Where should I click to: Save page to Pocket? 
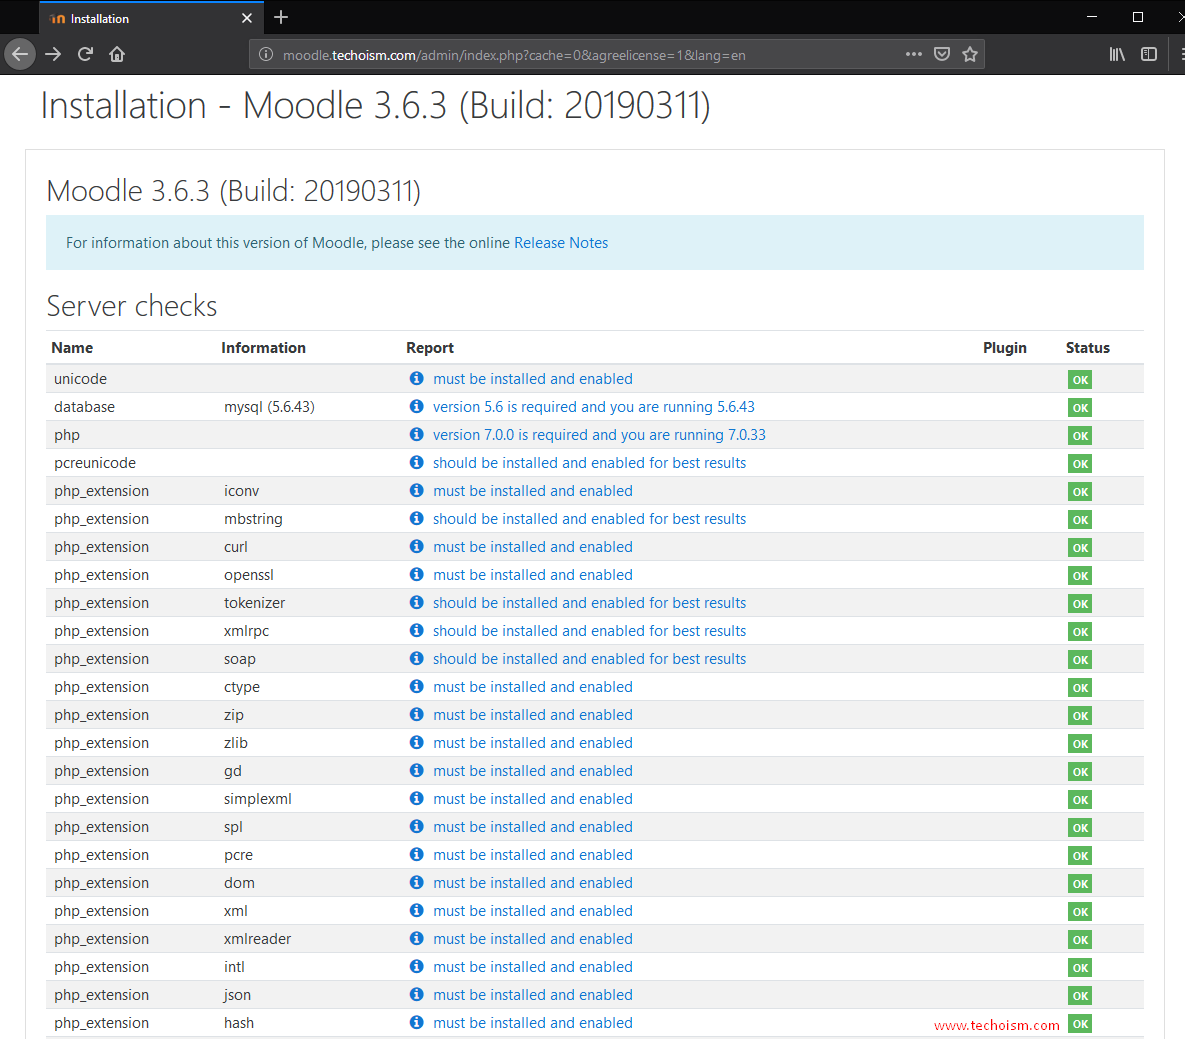coord(942,54)
